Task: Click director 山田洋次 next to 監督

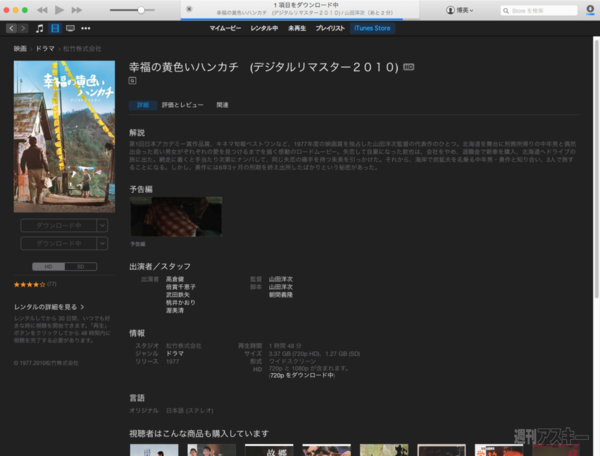Action: [x=280, y=279]
